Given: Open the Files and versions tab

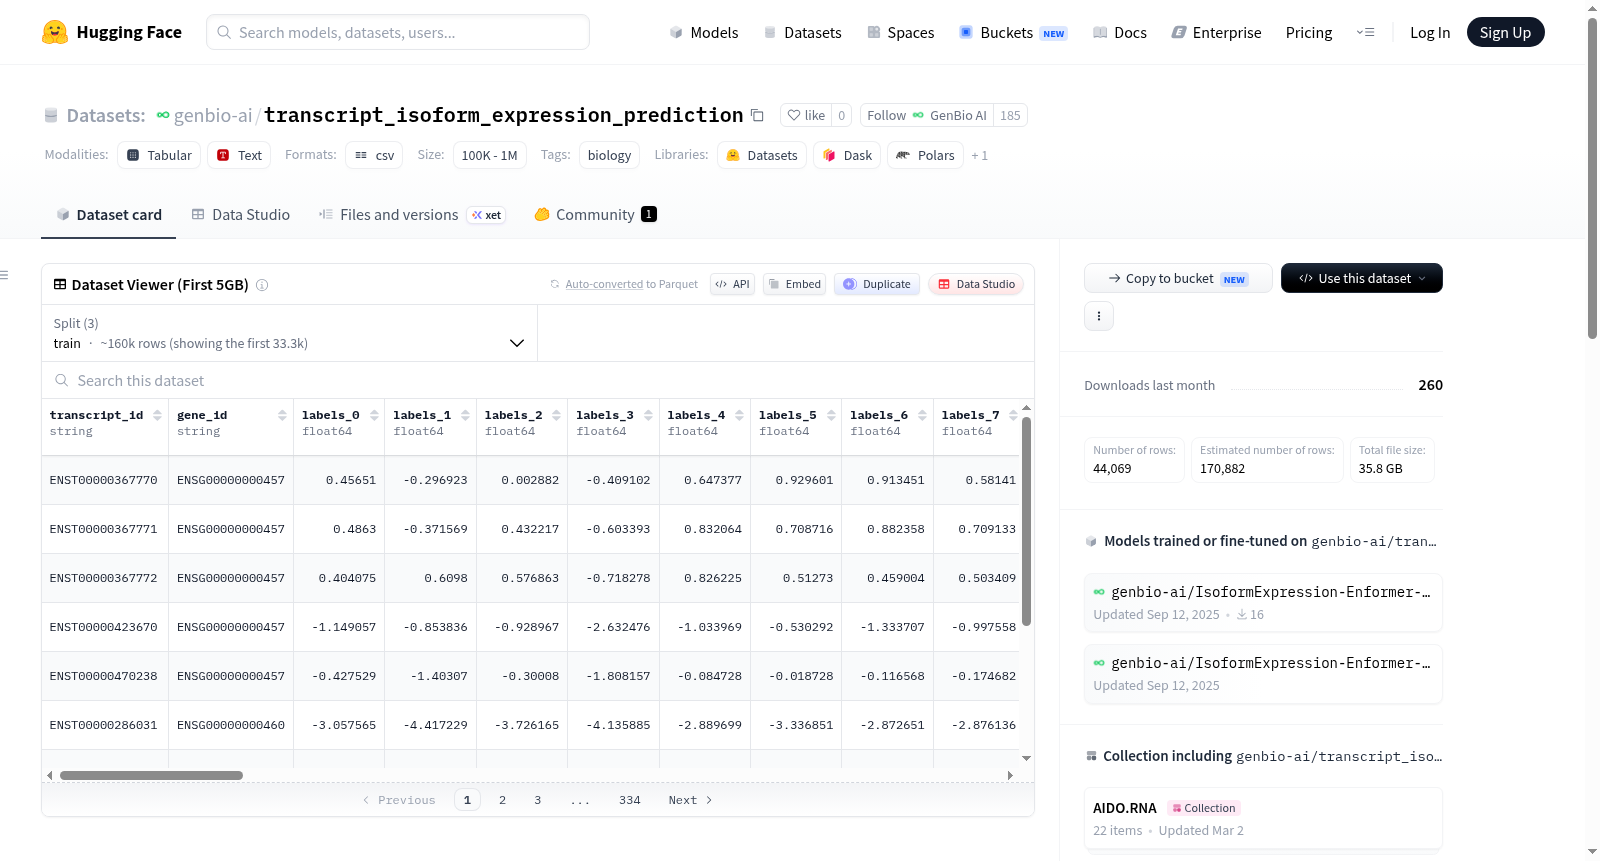Looking at the screenshot, I should 412,215.
